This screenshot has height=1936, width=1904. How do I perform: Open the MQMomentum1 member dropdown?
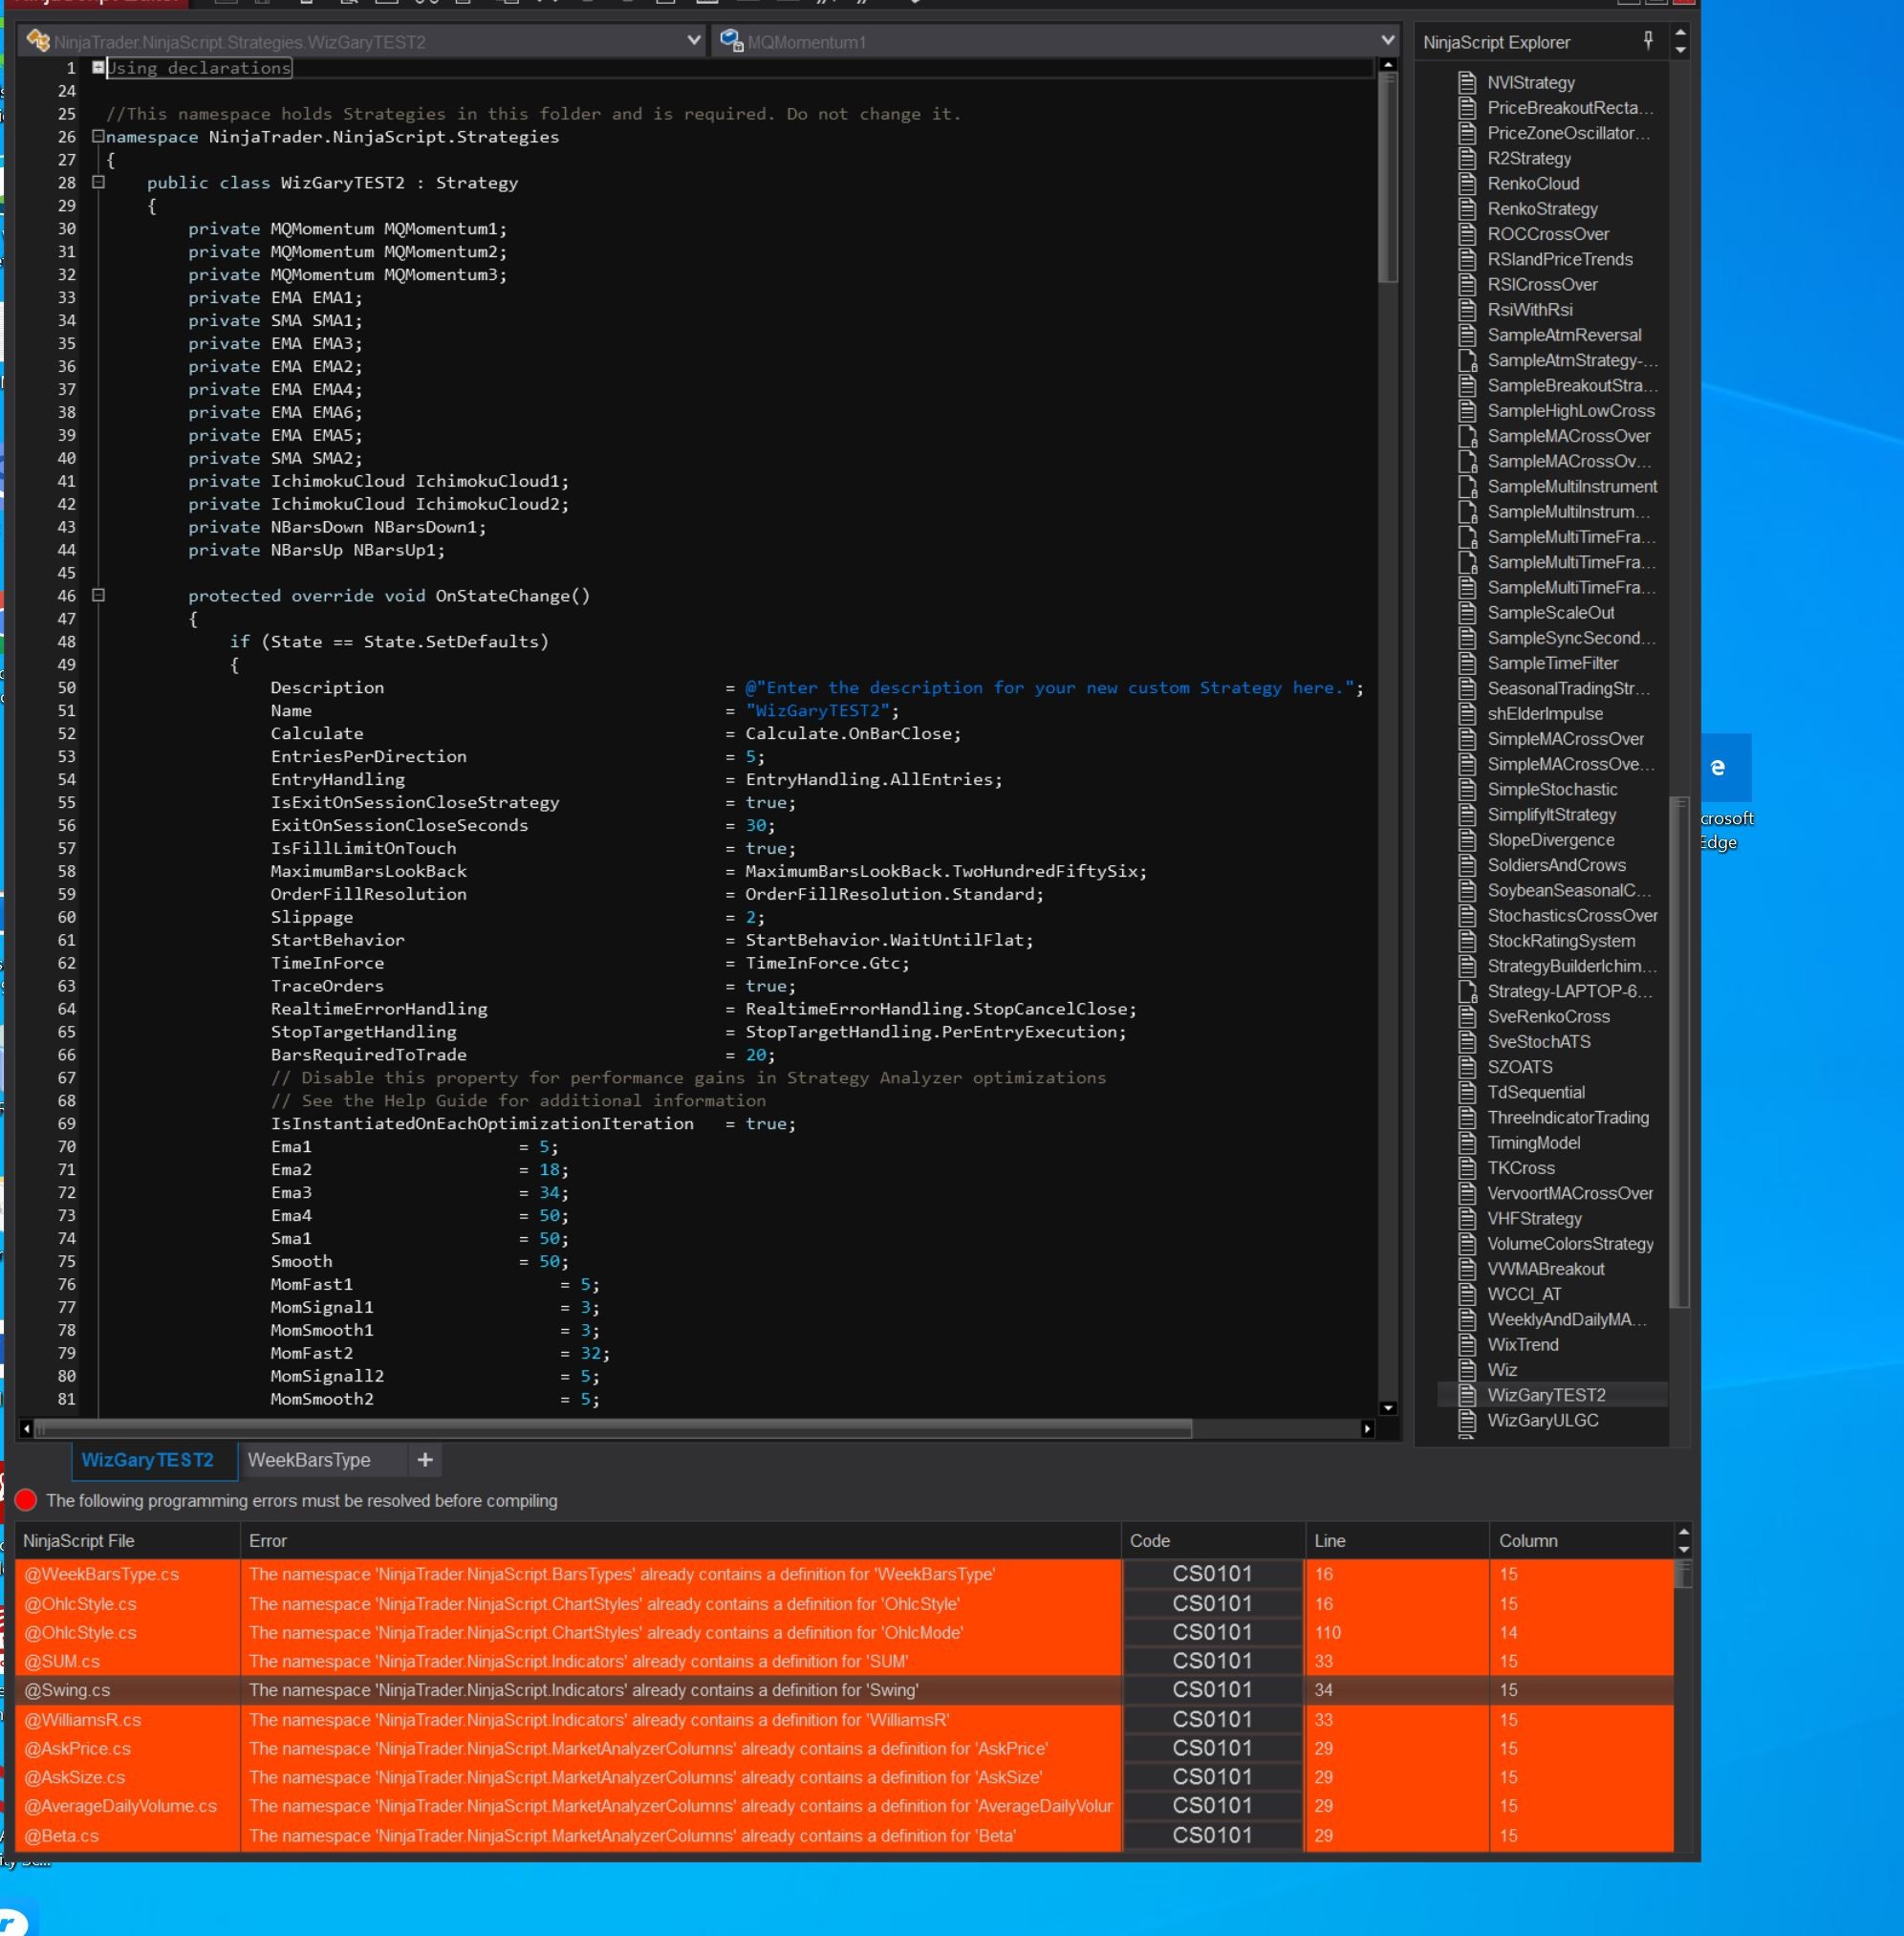tap(1387, 41)
